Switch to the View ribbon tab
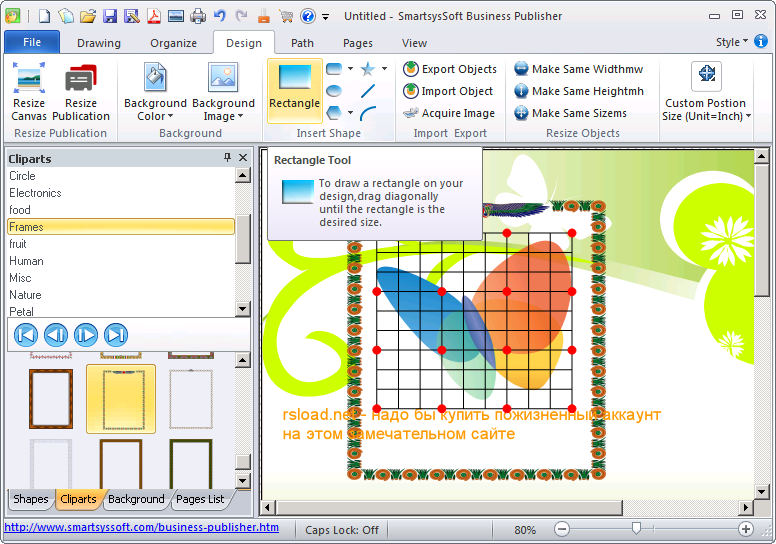This screenshot has width=776, height=544. (414, 43)
